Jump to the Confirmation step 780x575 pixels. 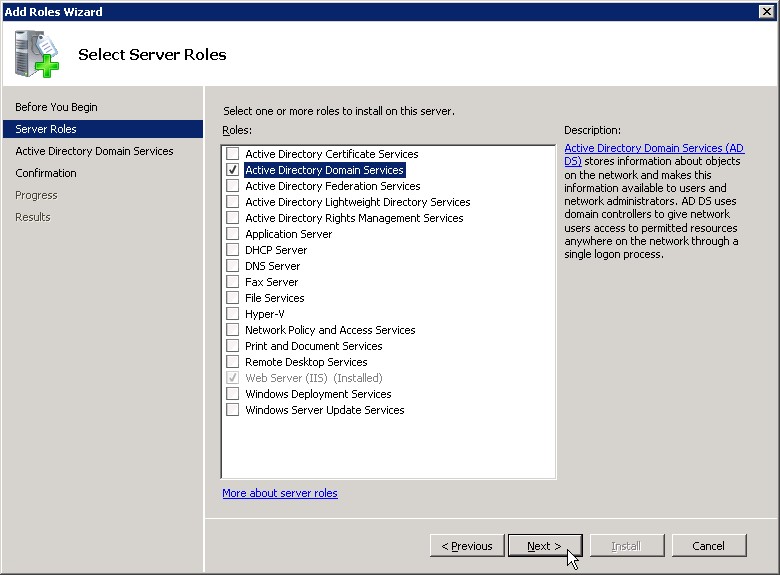46,173
